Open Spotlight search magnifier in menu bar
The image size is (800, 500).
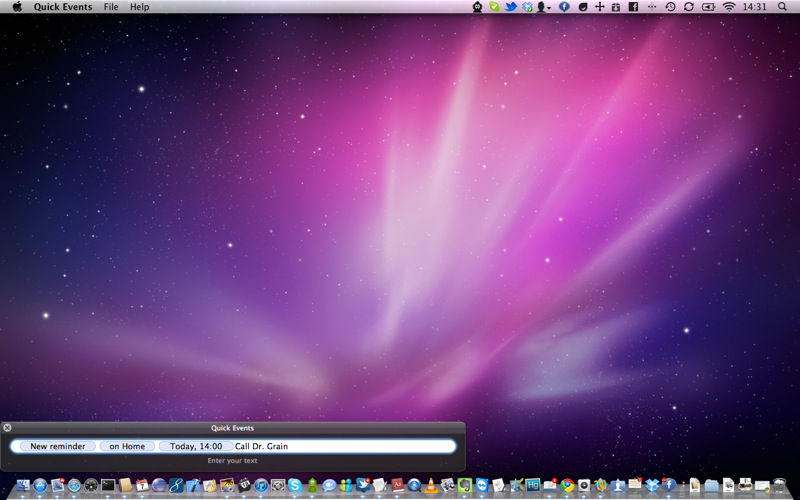(782, 7)
